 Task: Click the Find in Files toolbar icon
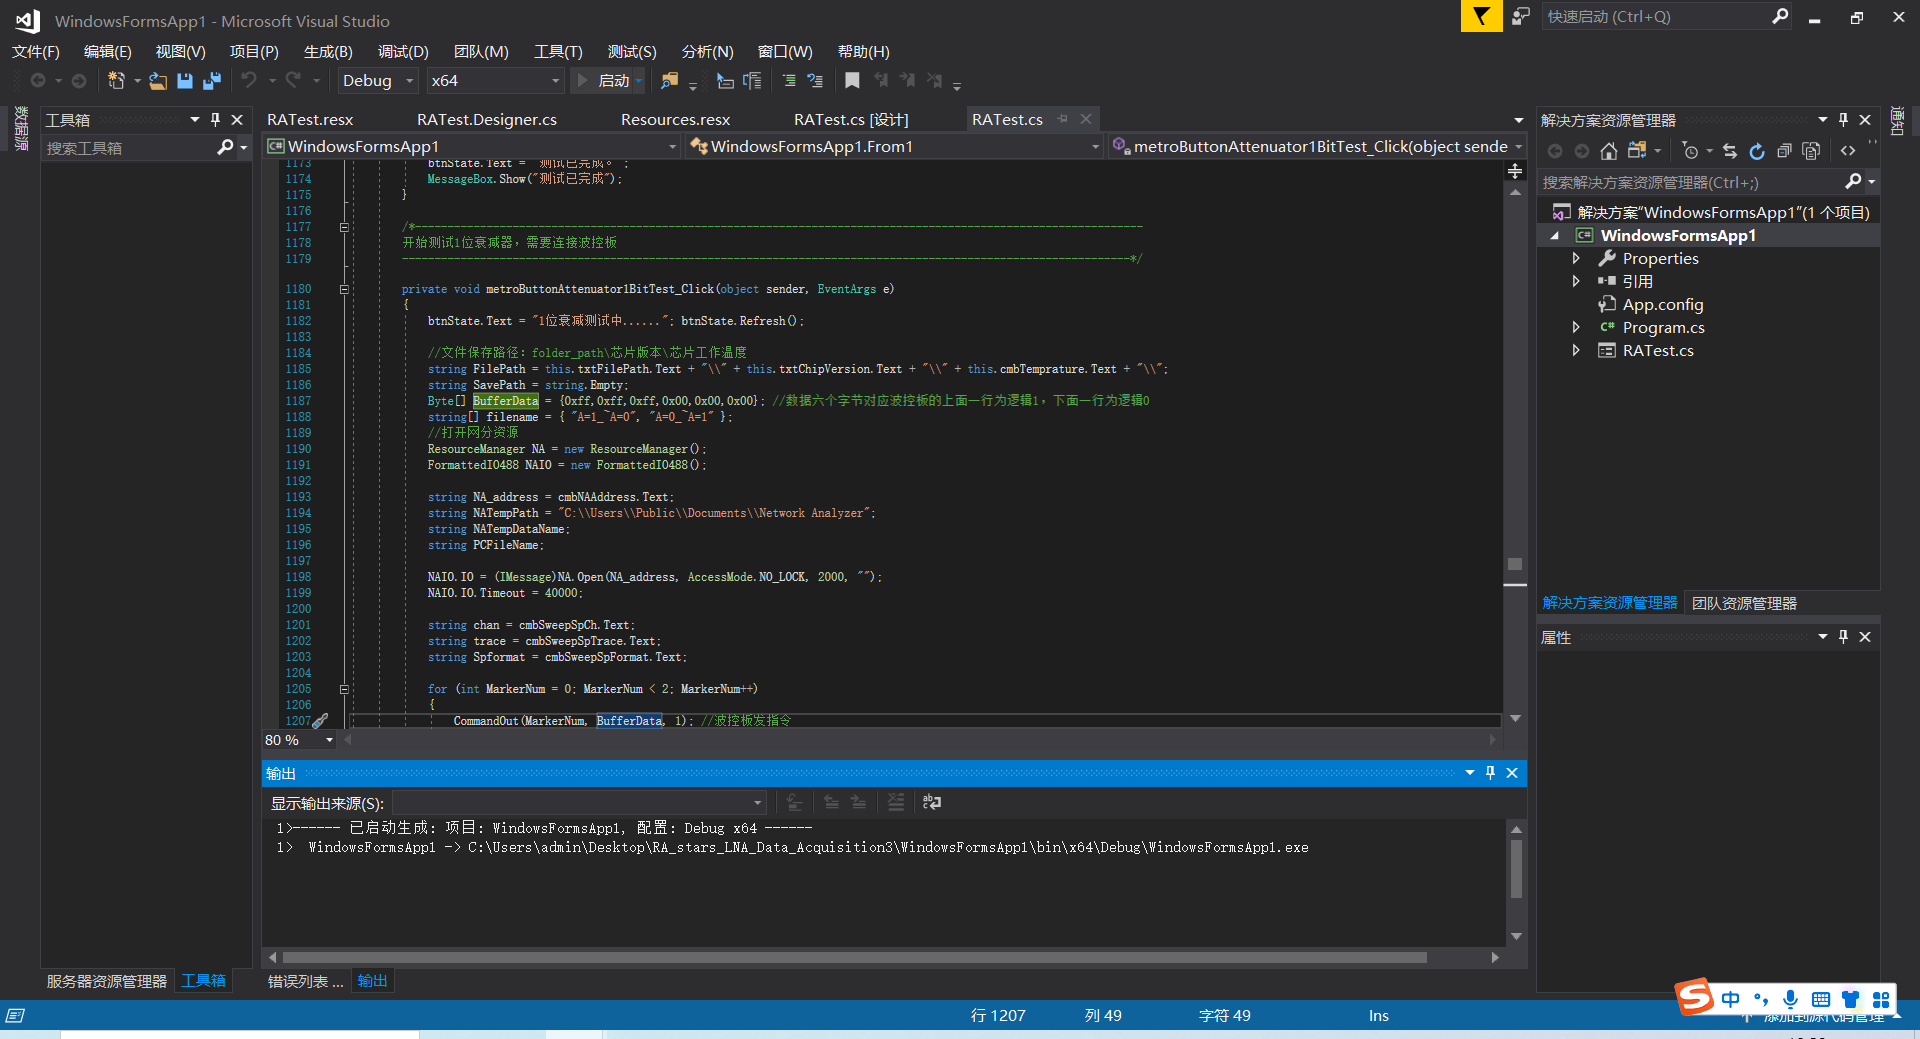pyautogui.click(x=670, y=81)
